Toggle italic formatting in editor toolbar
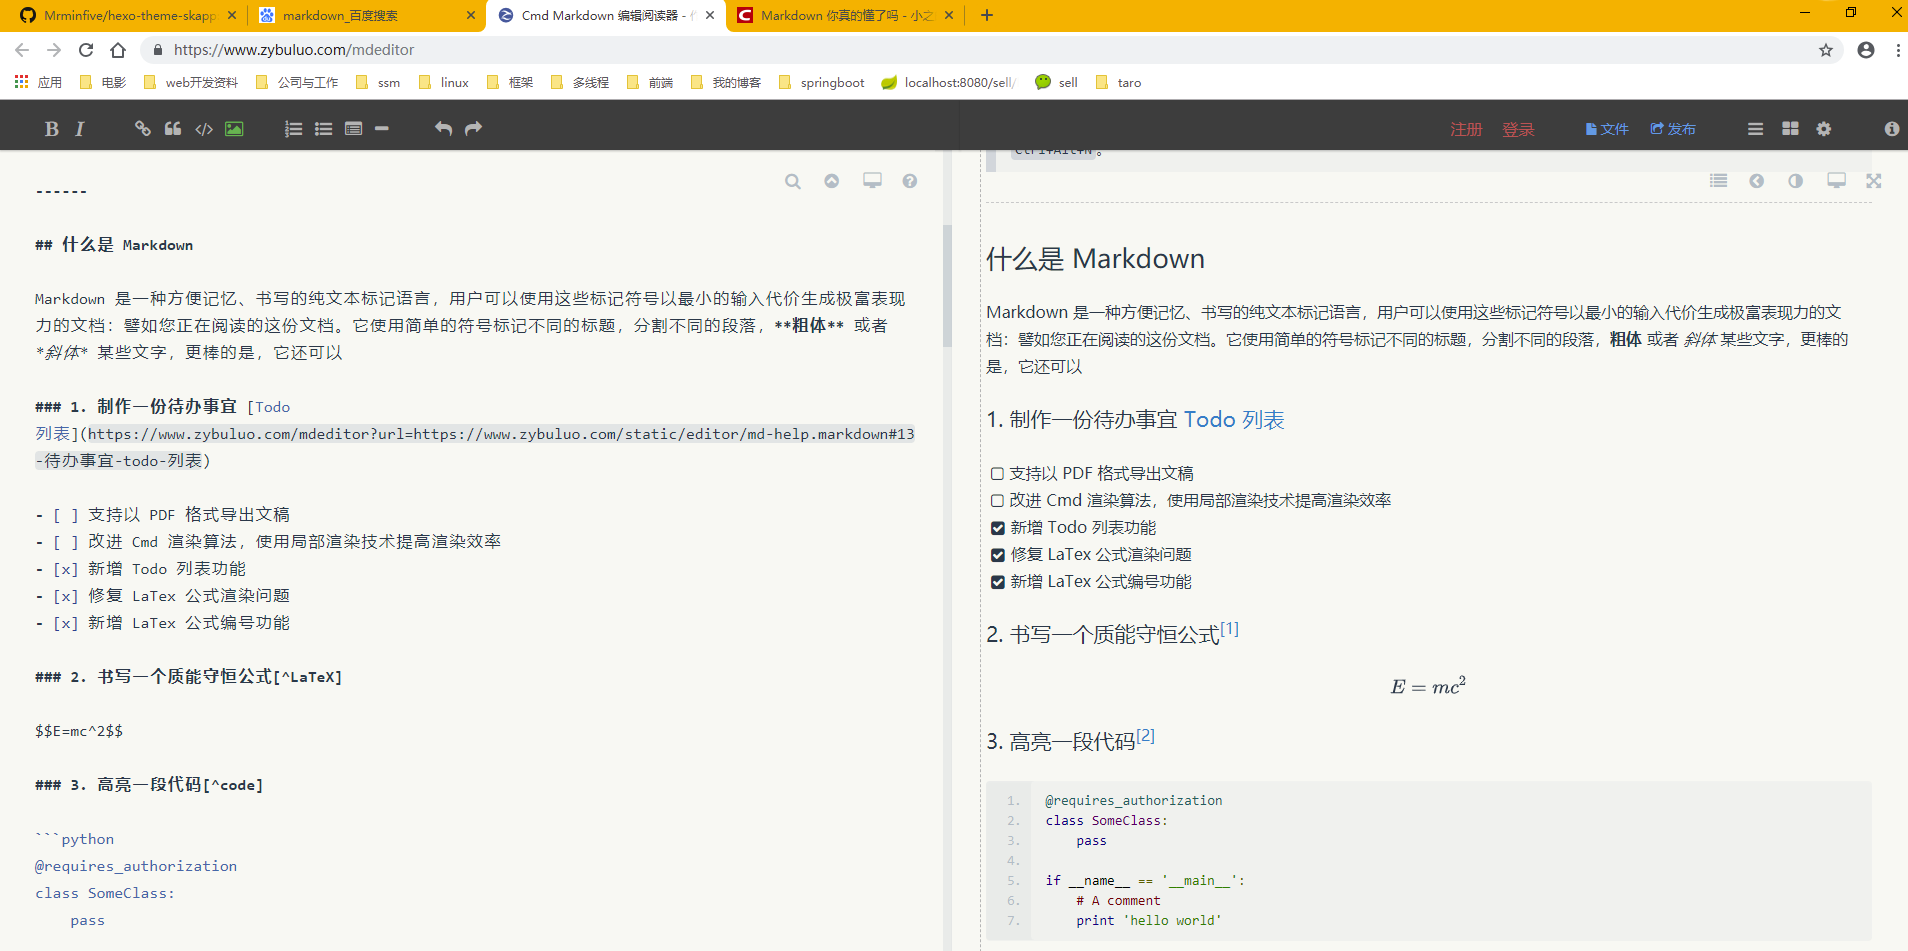 [x=80, y=129]
